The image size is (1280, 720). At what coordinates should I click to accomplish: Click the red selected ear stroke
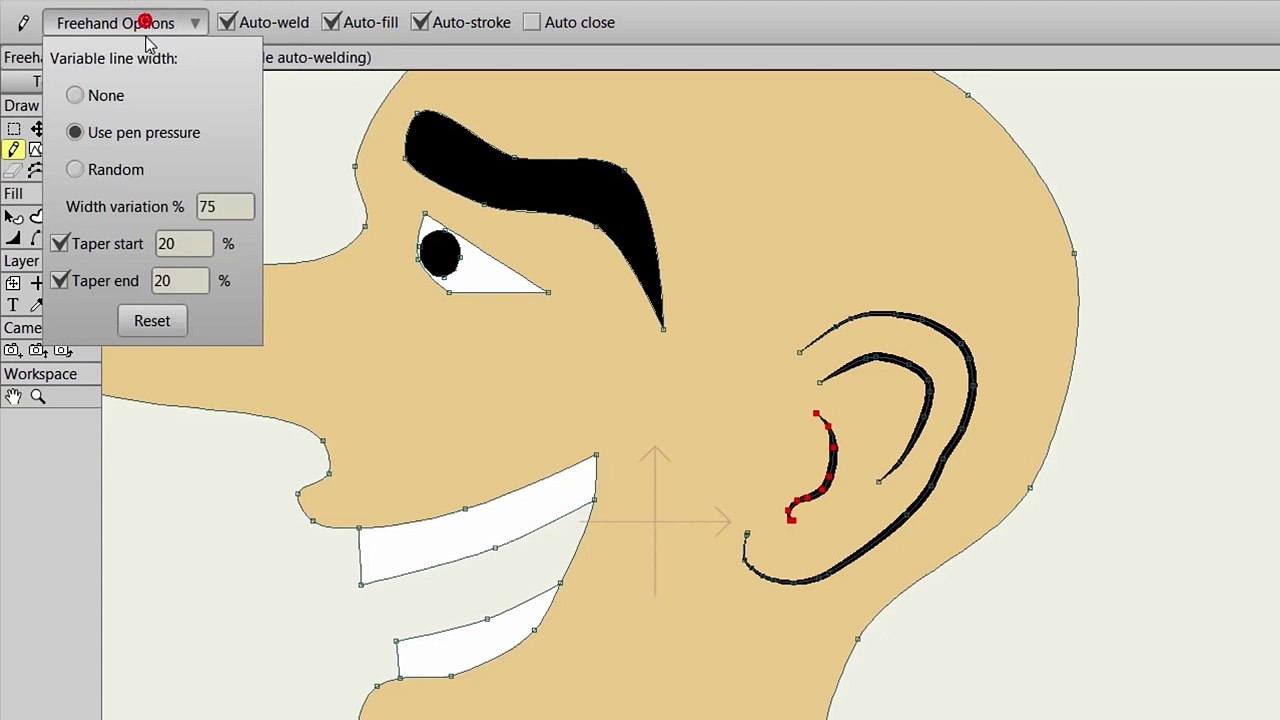click(831, 462)
